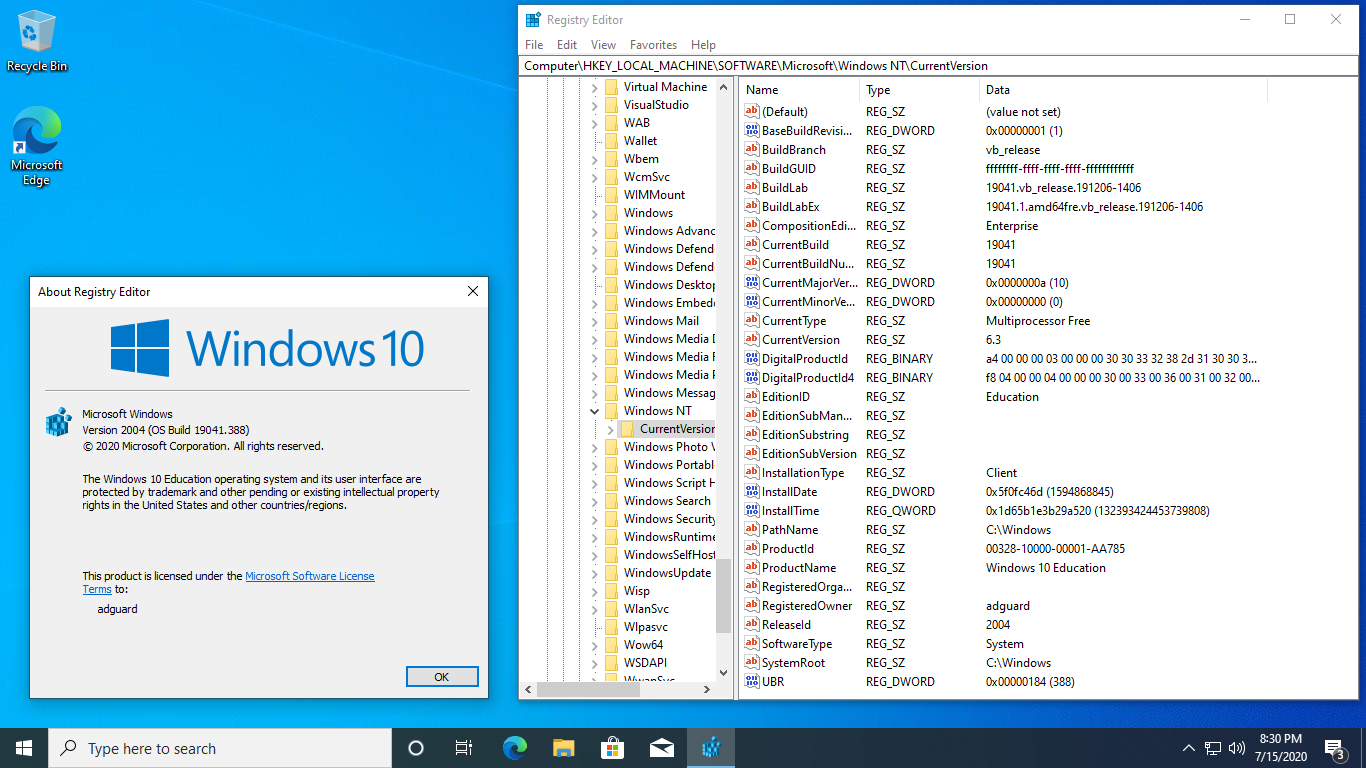Open Cortana circle icon on taskbar
Viewport: 1366px width, 768px height.
416,748
